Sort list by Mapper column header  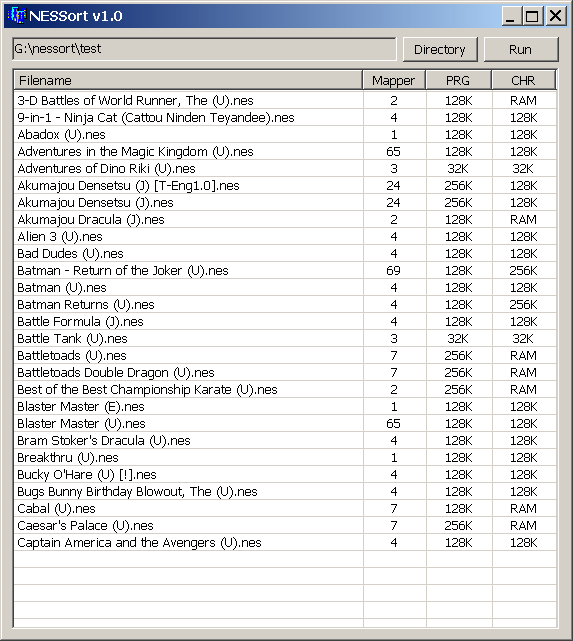[x=394, y=80]
